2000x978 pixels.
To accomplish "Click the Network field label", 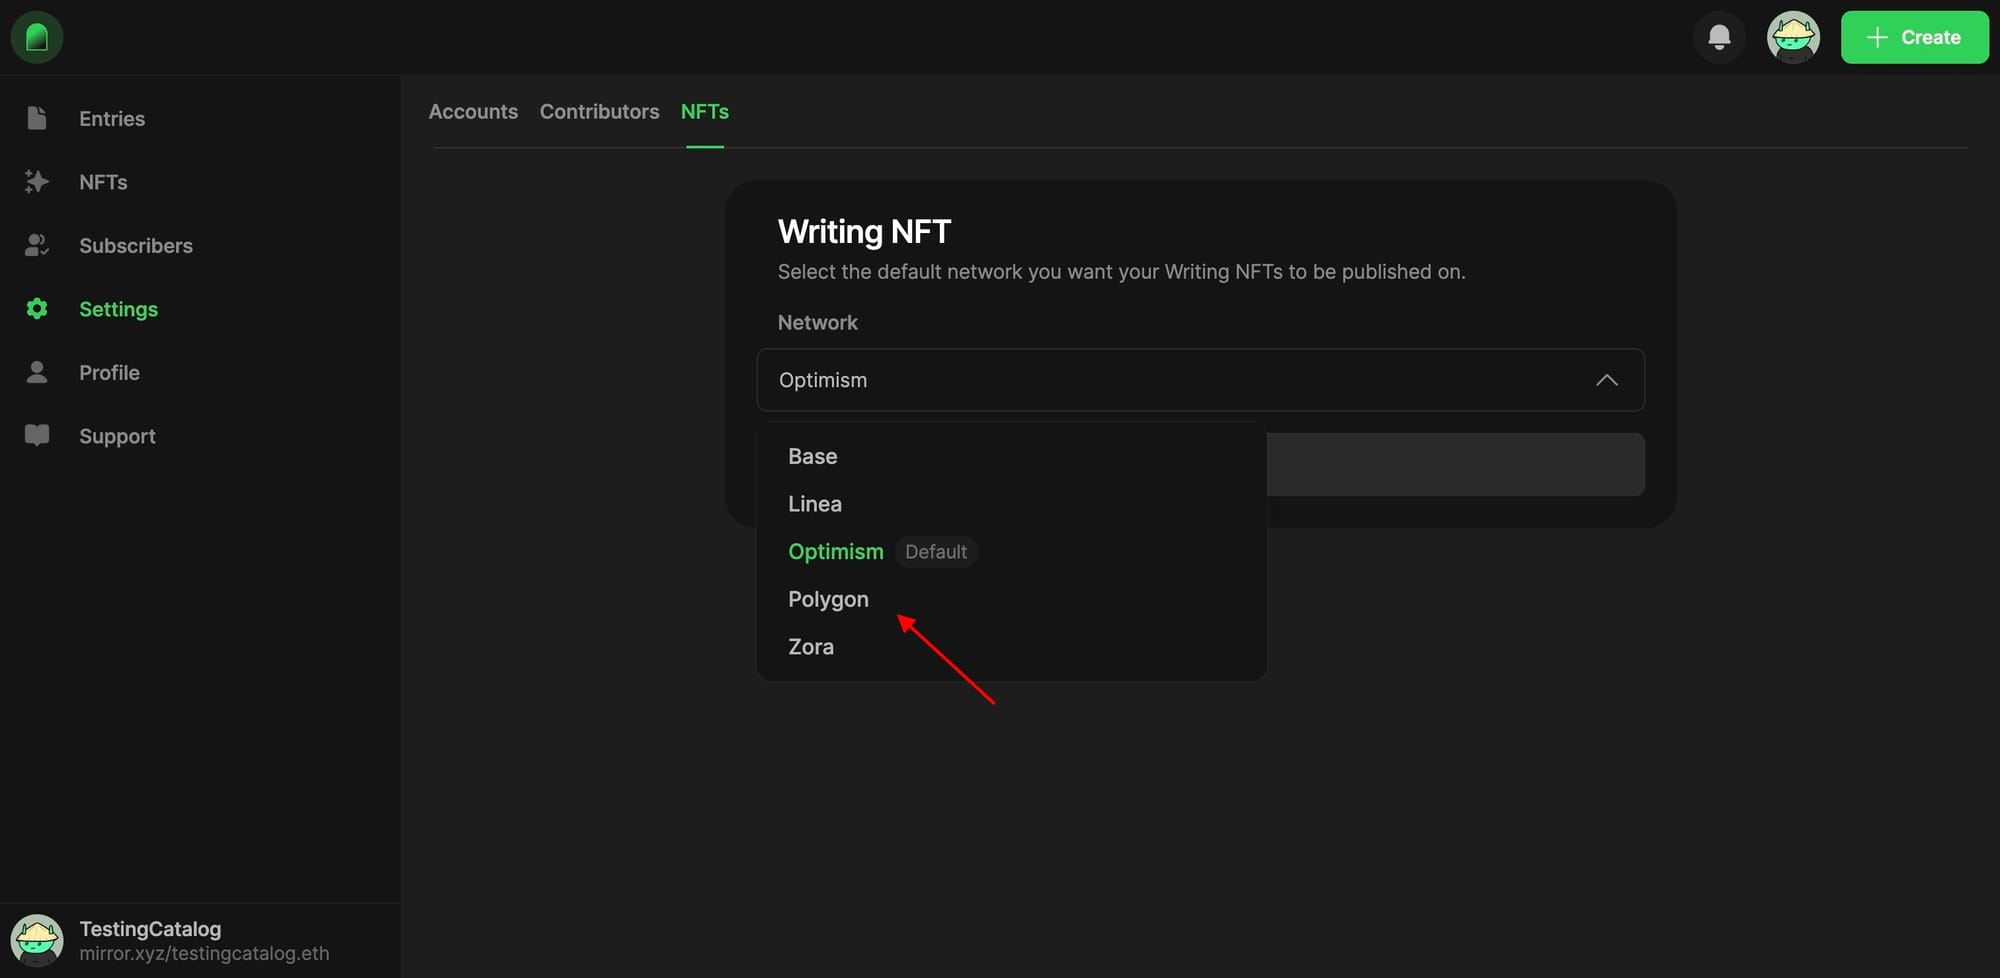I will pos(817,322).
